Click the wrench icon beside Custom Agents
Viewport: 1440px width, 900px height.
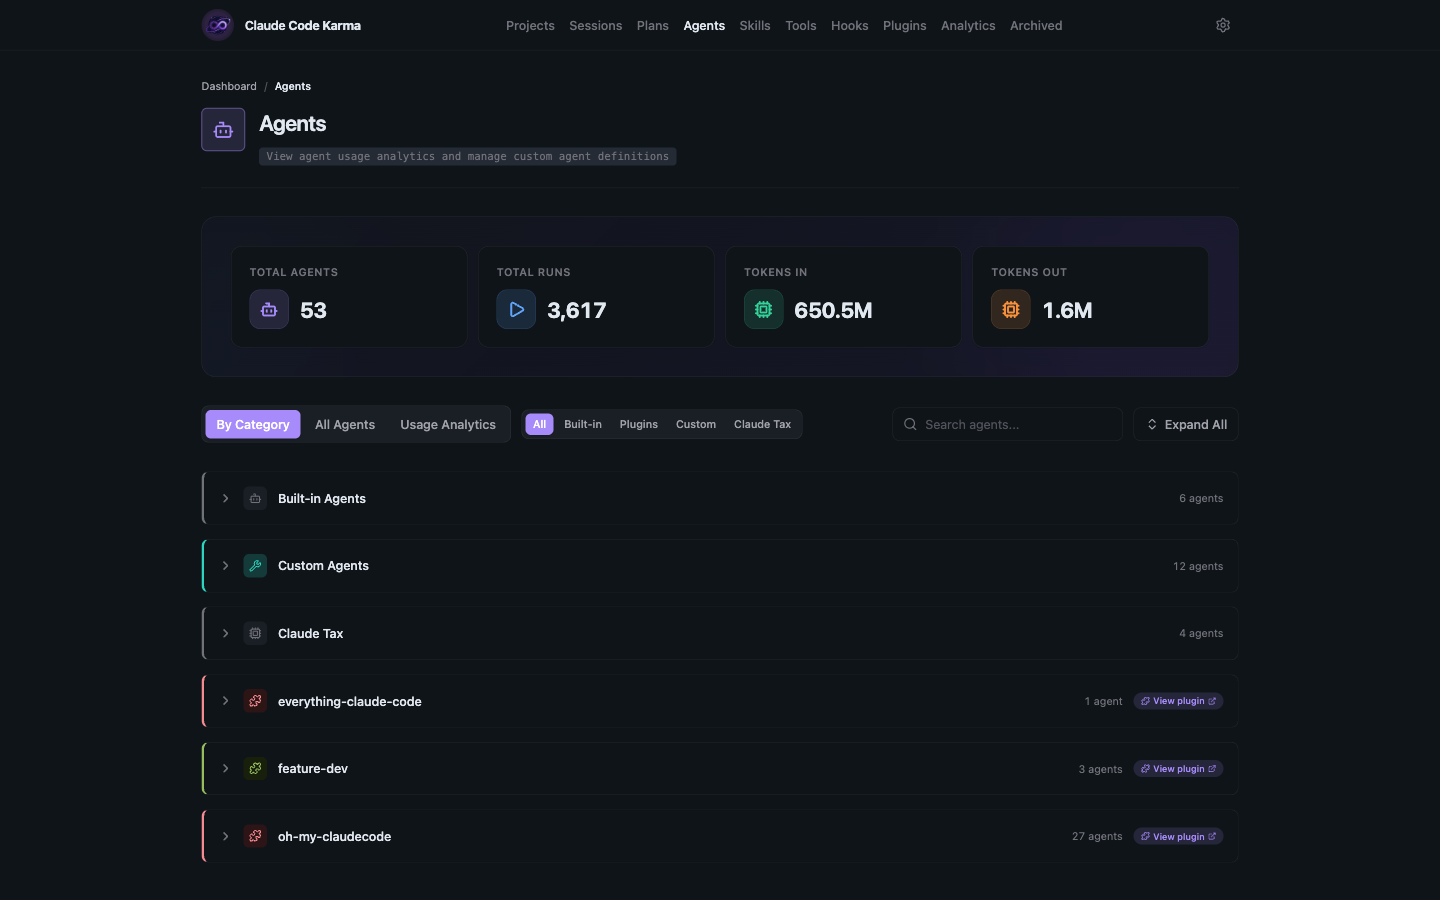[255, 565]
